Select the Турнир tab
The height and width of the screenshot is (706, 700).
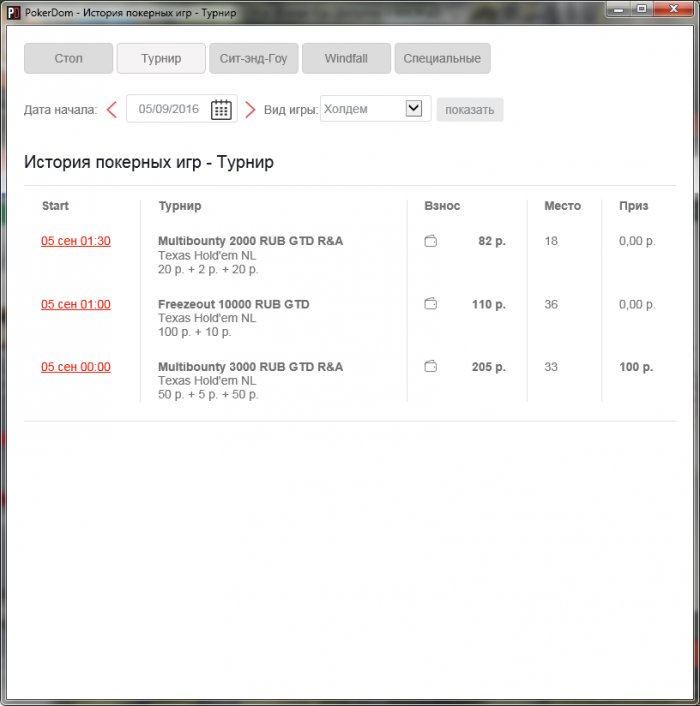click(161, 59)
